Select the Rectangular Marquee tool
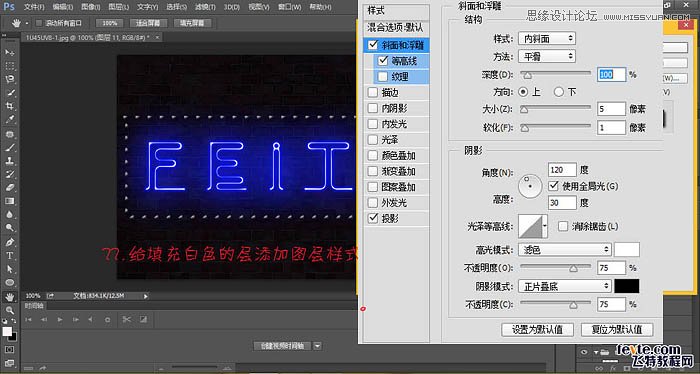 (x=10, y=66)
